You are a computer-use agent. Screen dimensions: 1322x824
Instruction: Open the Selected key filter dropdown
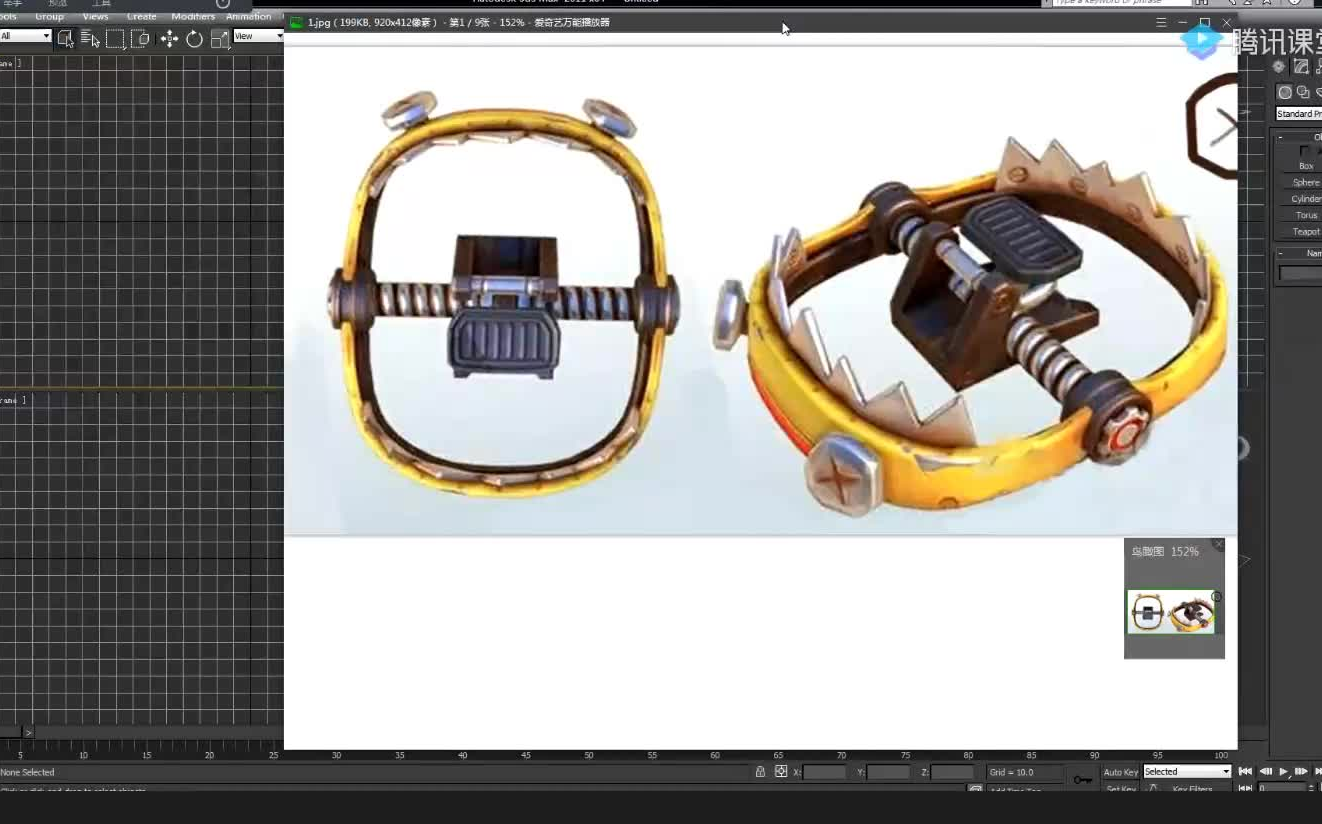pyautogui.click(x=1187, y=772)
